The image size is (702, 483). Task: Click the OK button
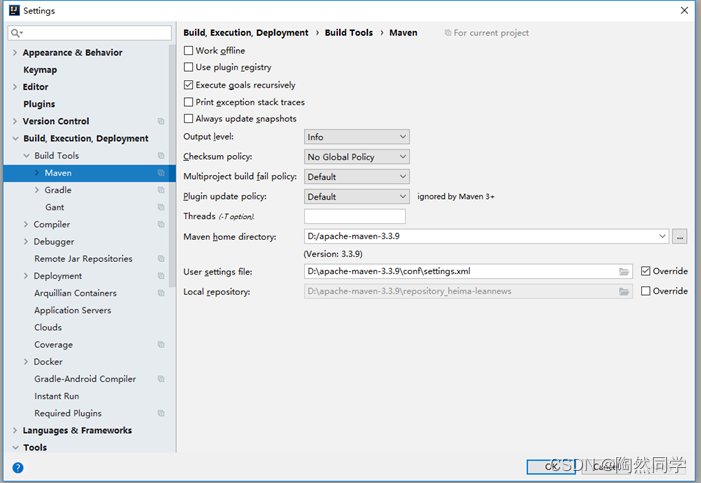pos(551,466)
